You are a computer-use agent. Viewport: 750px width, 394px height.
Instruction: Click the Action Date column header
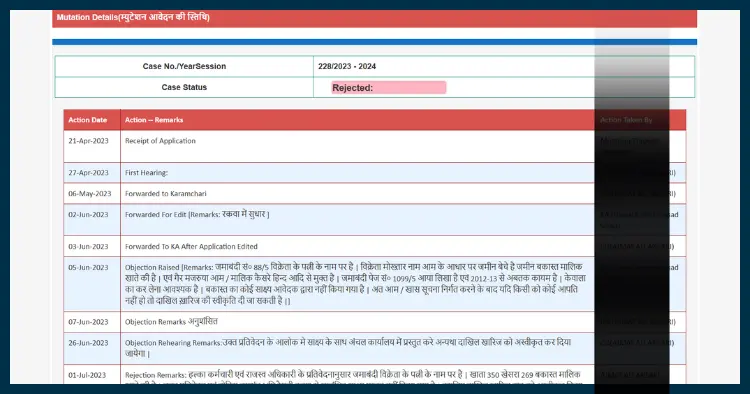88,120
